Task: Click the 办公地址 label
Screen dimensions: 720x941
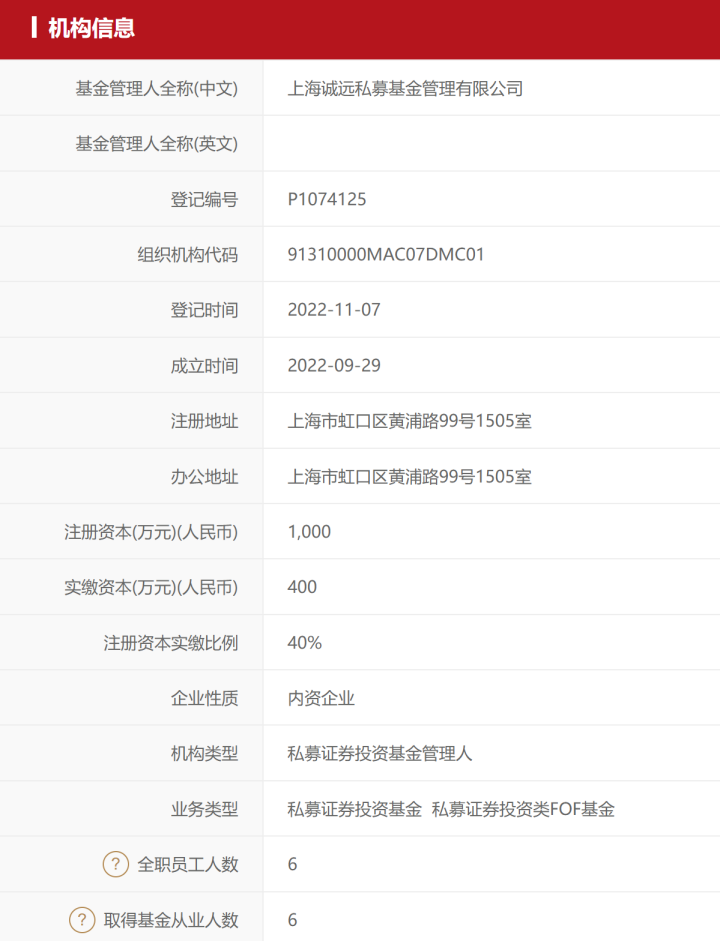Action: click(205, 477)
